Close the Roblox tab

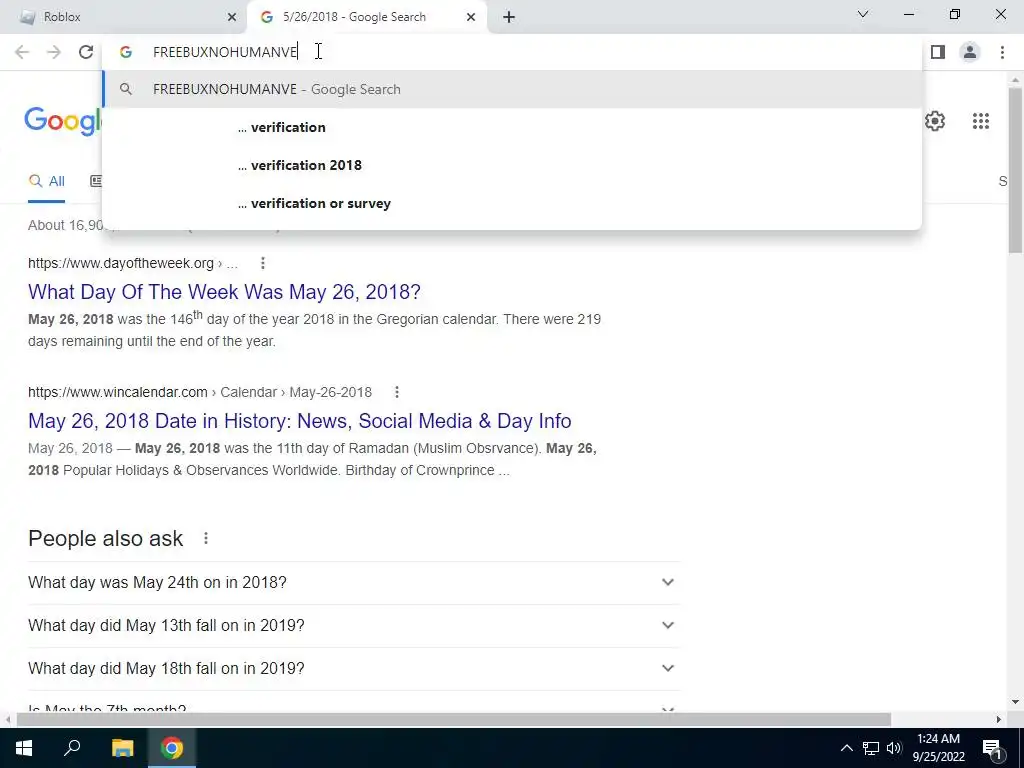232,18
